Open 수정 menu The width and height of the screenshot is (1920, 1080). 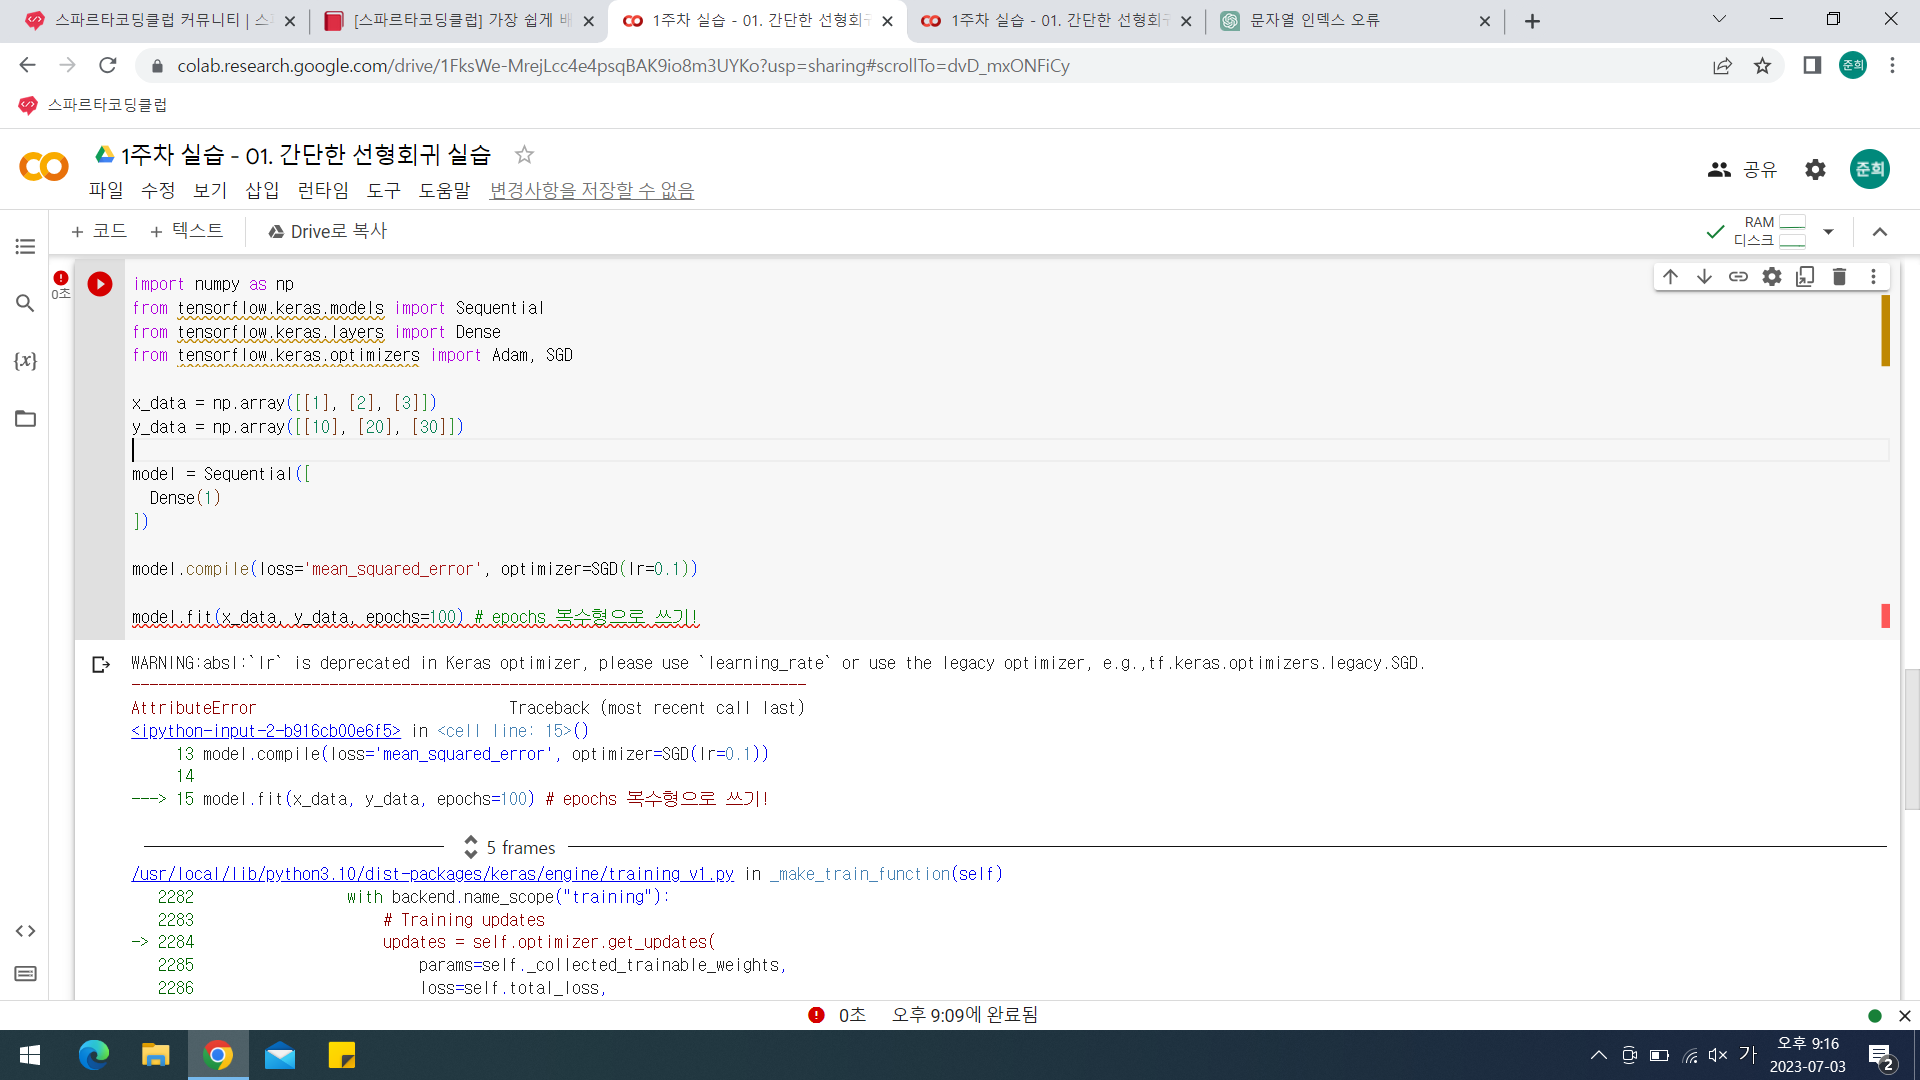pos(158,190)
